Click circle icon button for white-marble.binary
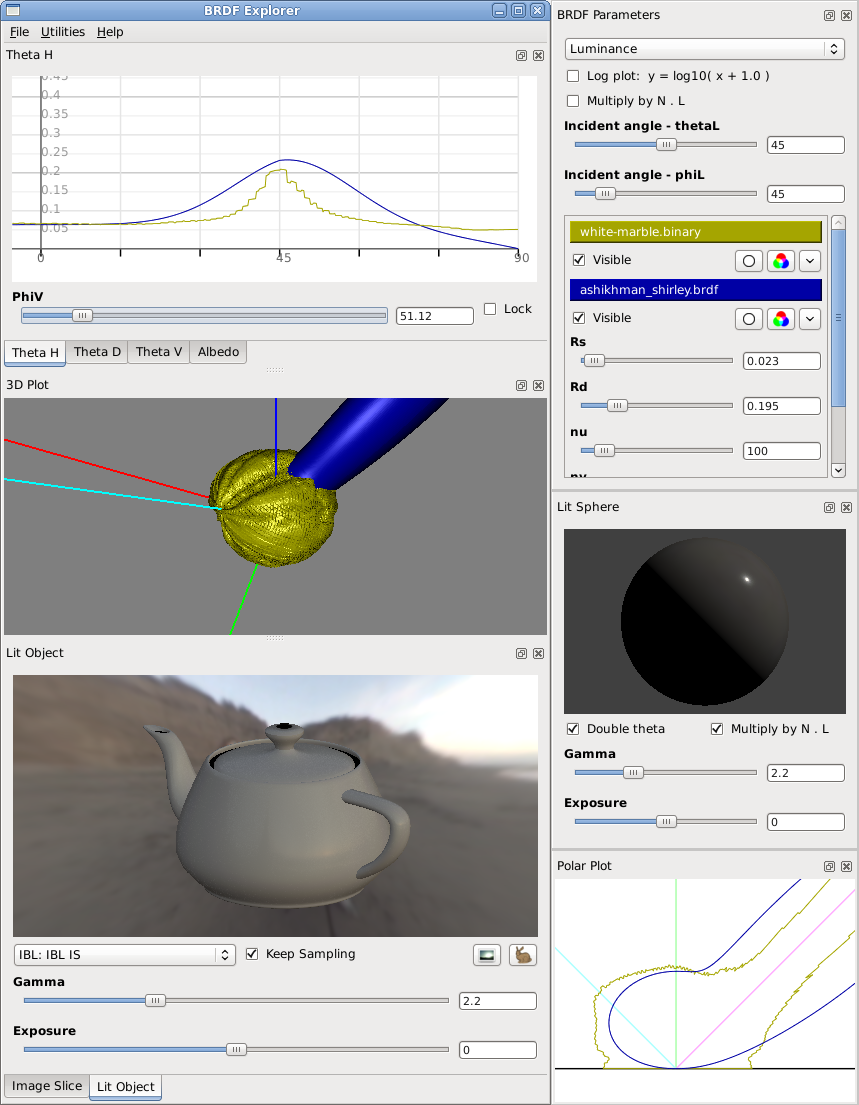 (748, 261)
